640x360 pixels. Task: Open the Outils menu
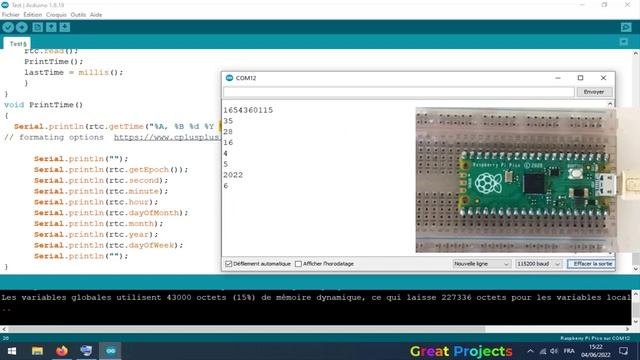point(78,15)
